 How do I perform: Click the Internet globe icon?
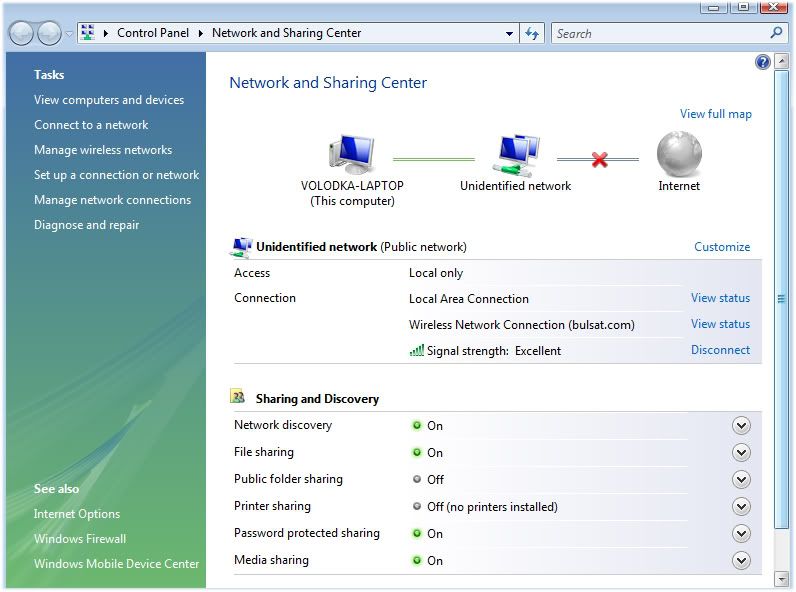pyautogui.click(x=679, y=156)
